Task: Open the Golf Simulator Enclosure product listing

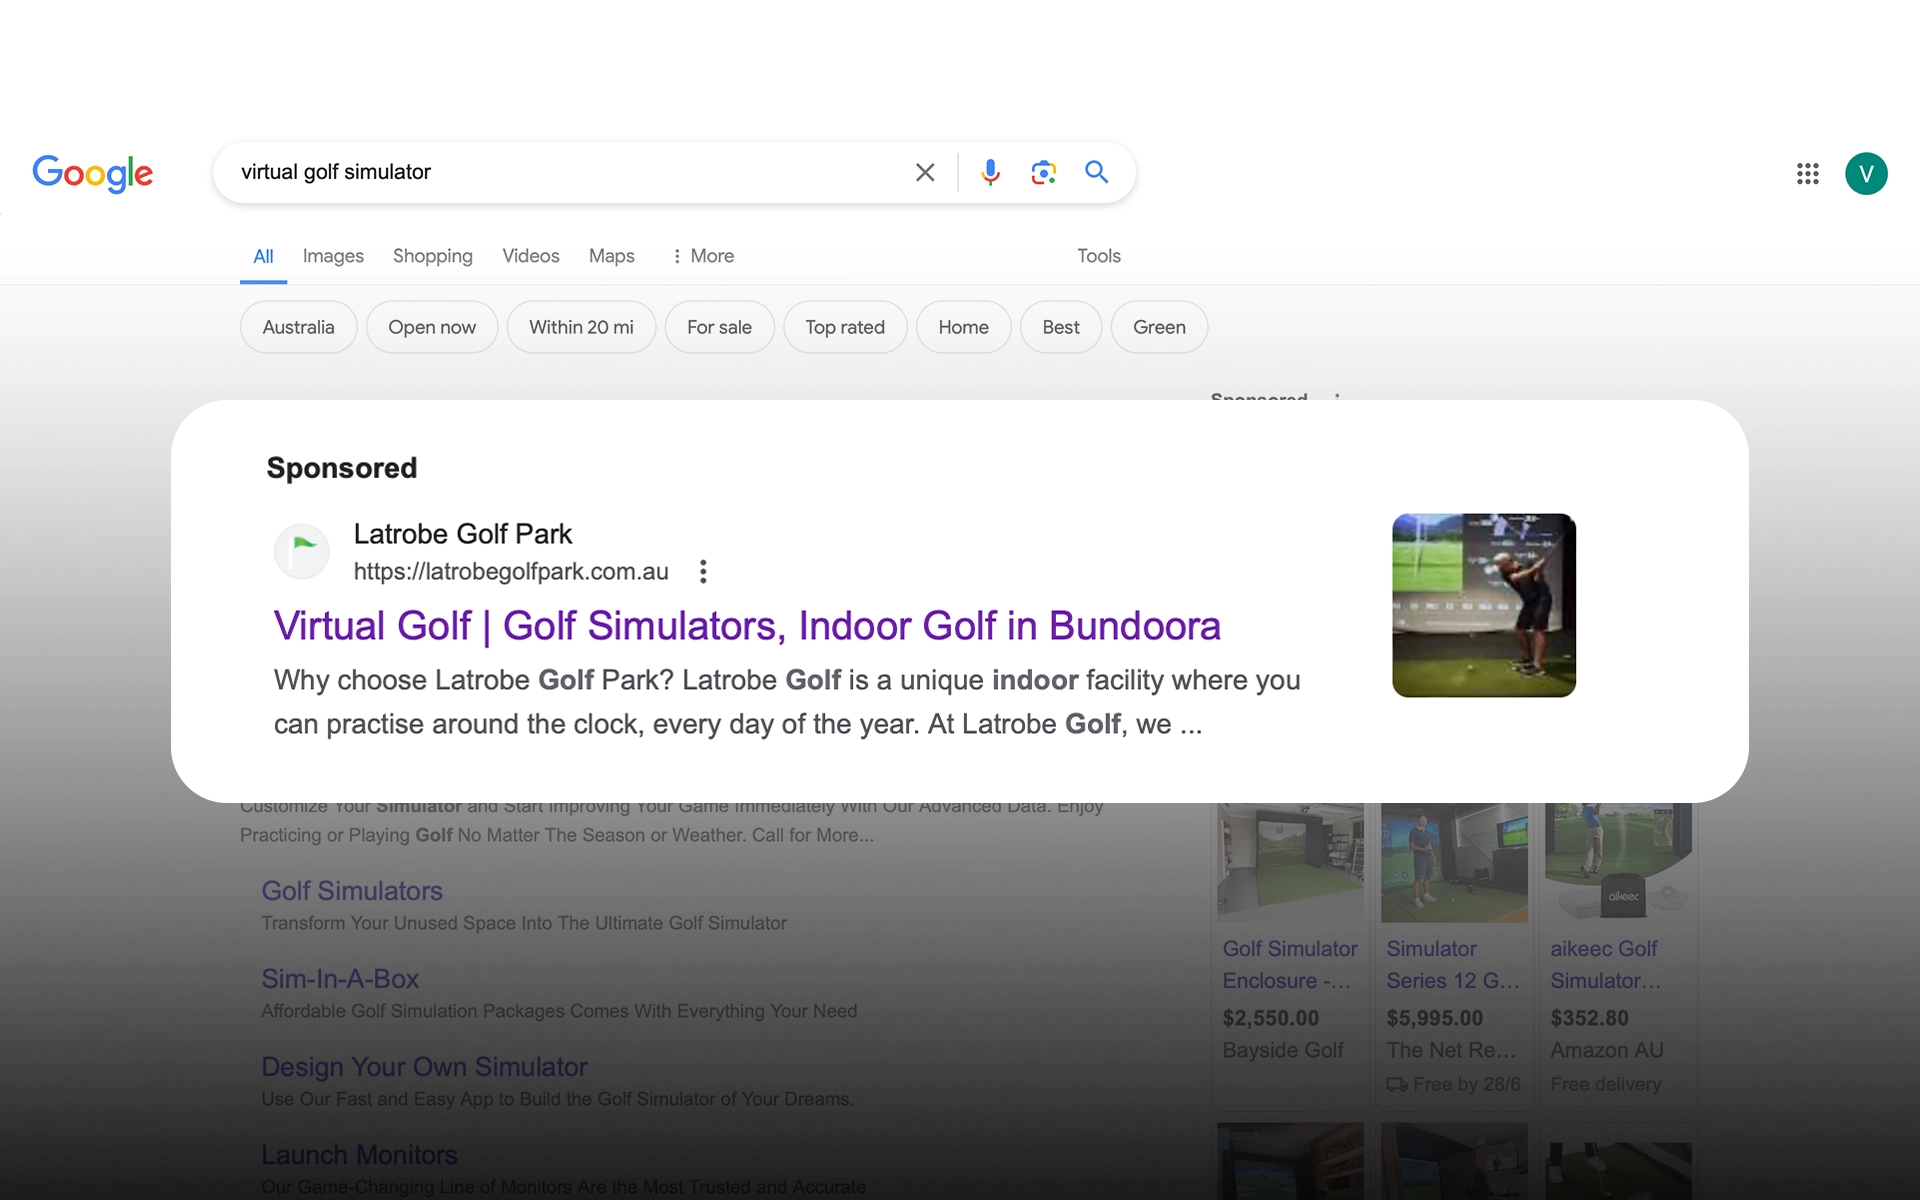Action: (x=1290, y=965)
